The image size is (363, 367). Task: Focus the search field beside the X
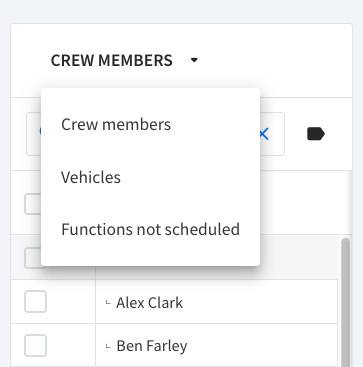pos(155,134)
